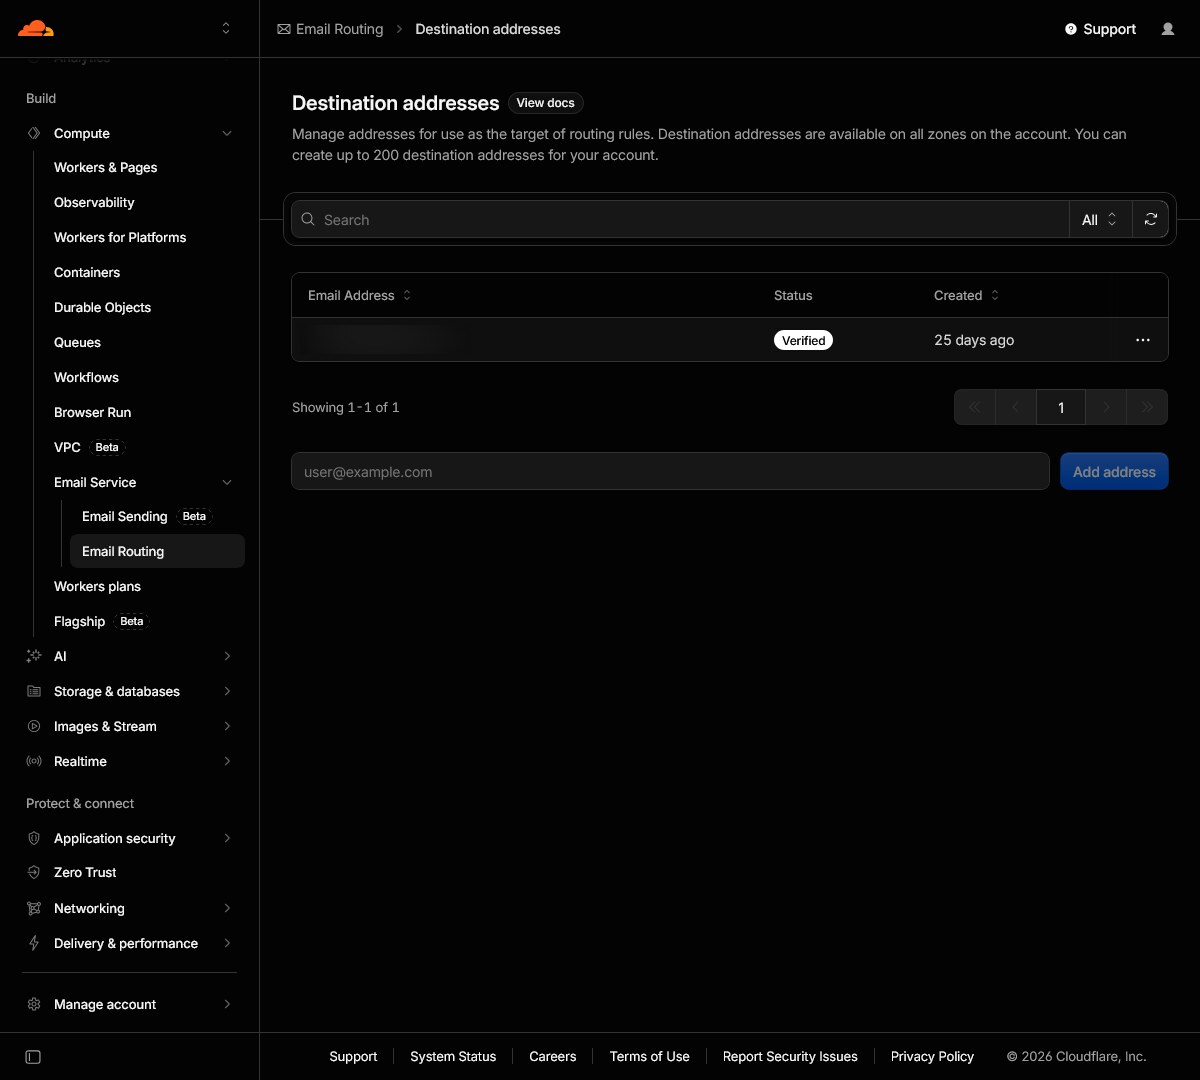The height and width of the screenshot is (1080, 1200).
Task: Click the Application security shield icon
Action: pyautogui.click(x=34, y=838)
